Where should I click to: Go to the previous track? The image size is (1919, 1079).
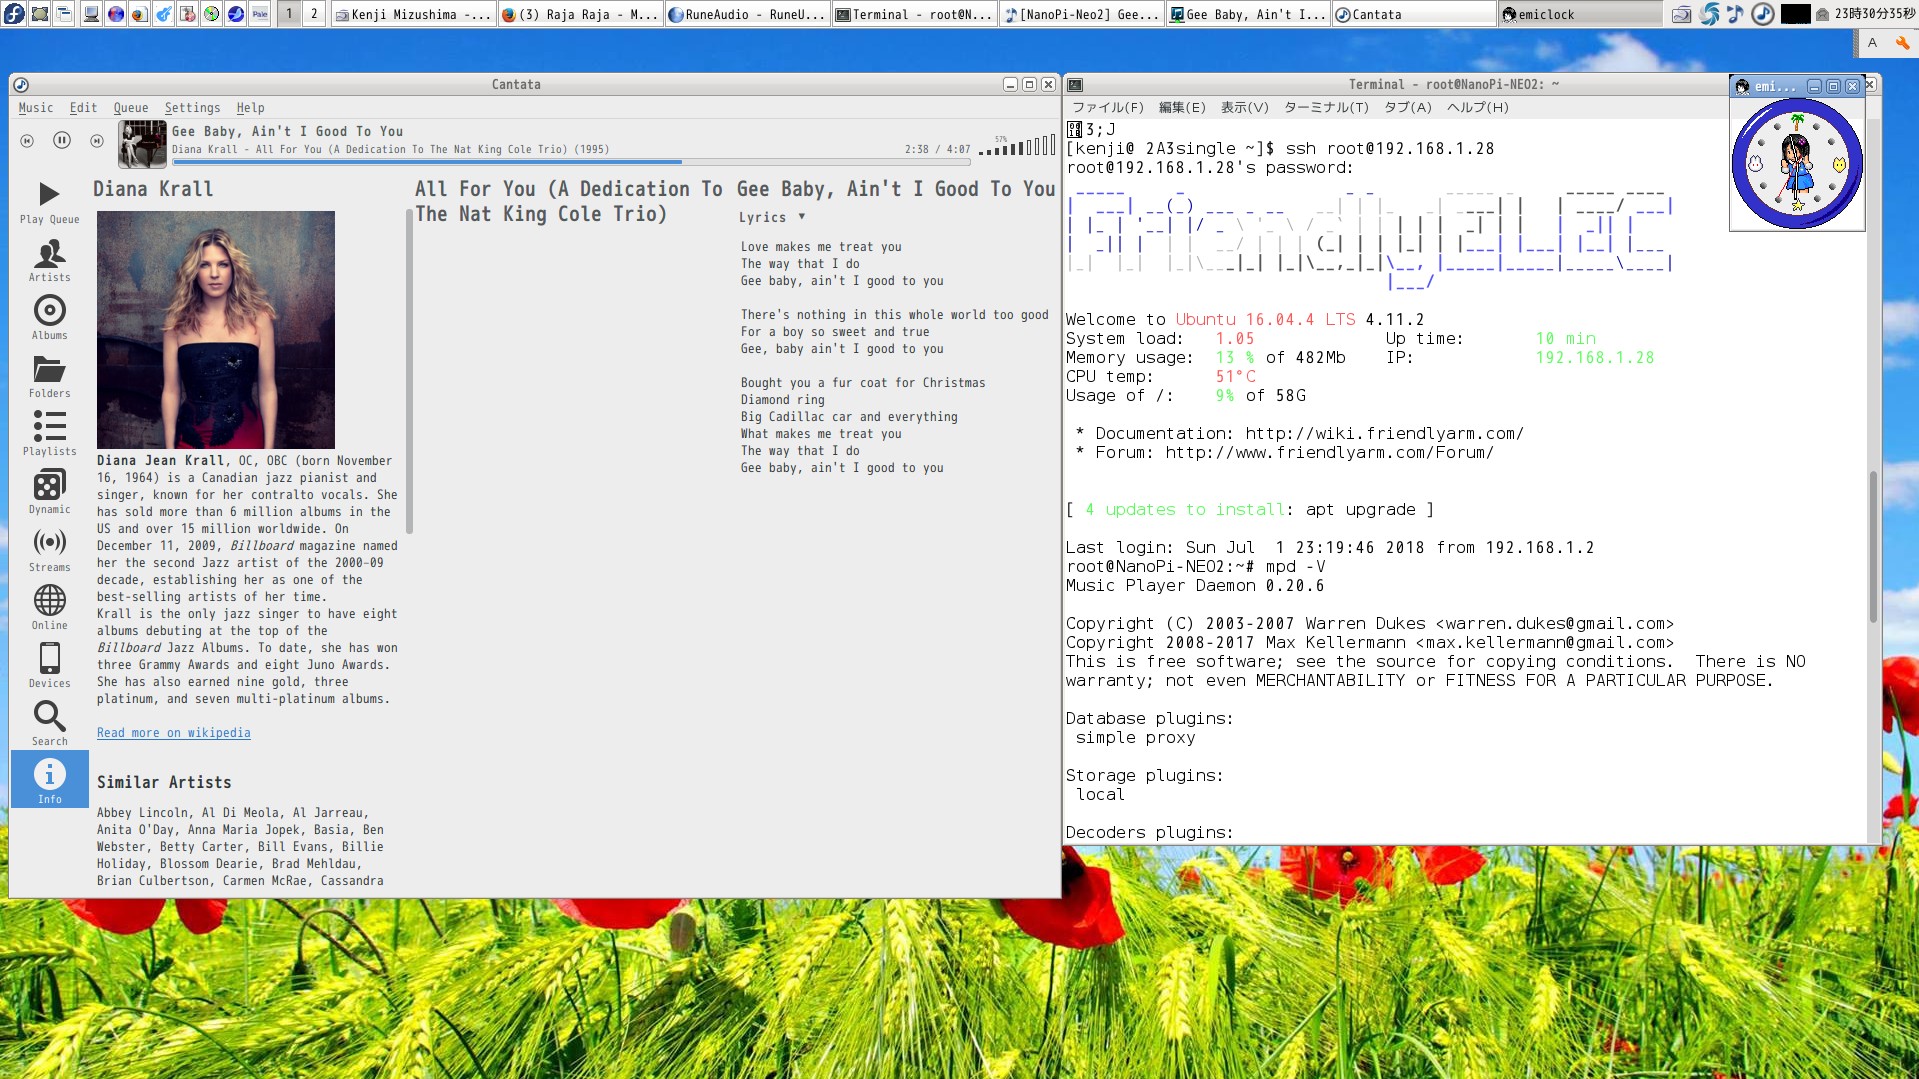pyautogui.click(x=27, y=141)
